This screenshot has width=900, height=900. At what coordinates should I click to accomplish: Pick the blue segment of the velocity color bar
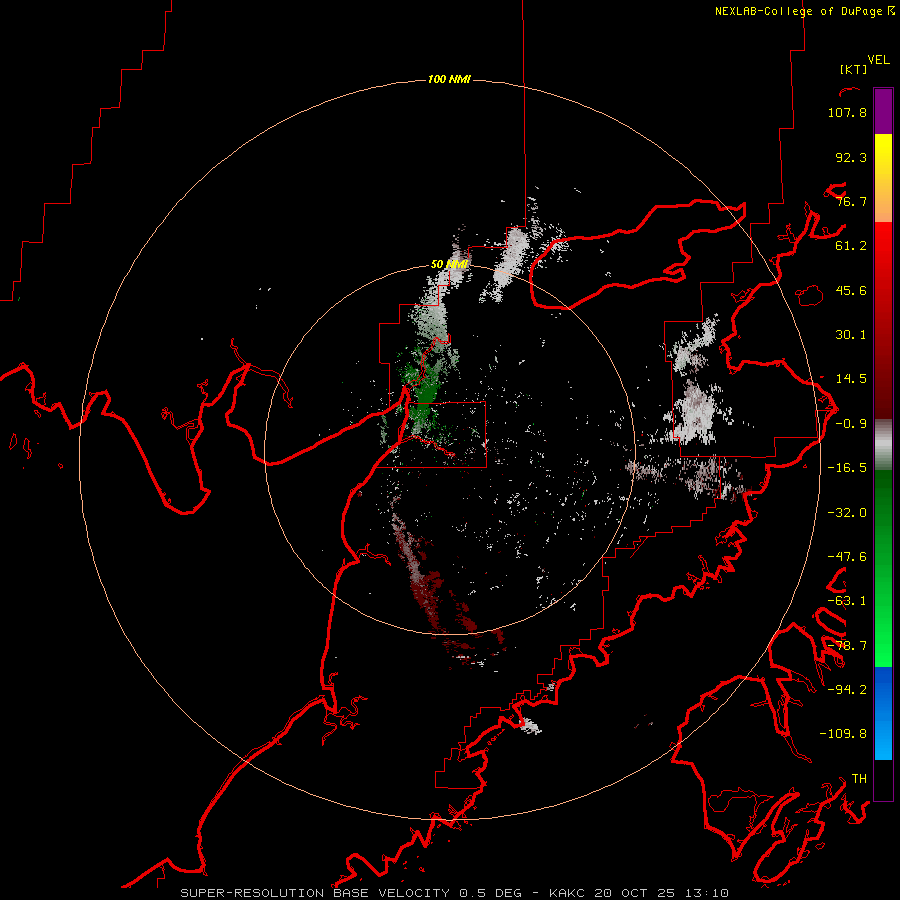pyautogui.click(x=883, y=713)
